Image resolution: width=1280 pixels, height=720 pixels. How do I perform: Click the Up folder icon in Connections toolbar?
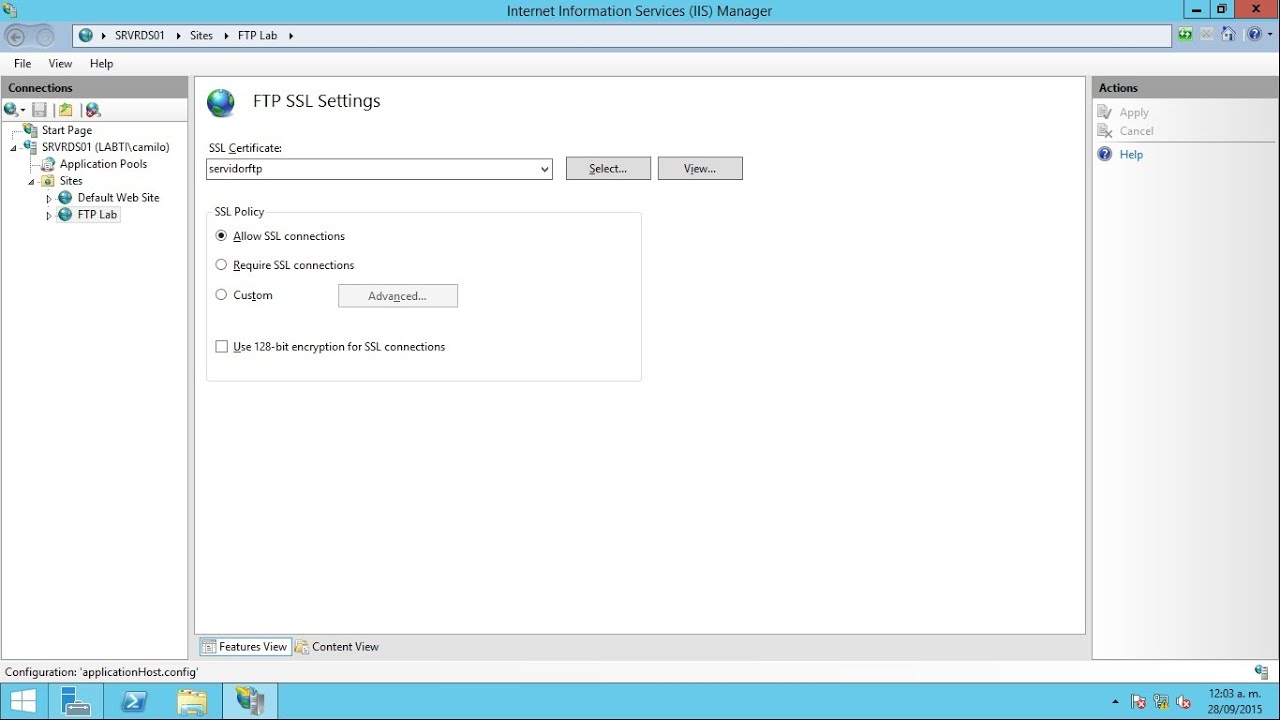click(66, 110)
